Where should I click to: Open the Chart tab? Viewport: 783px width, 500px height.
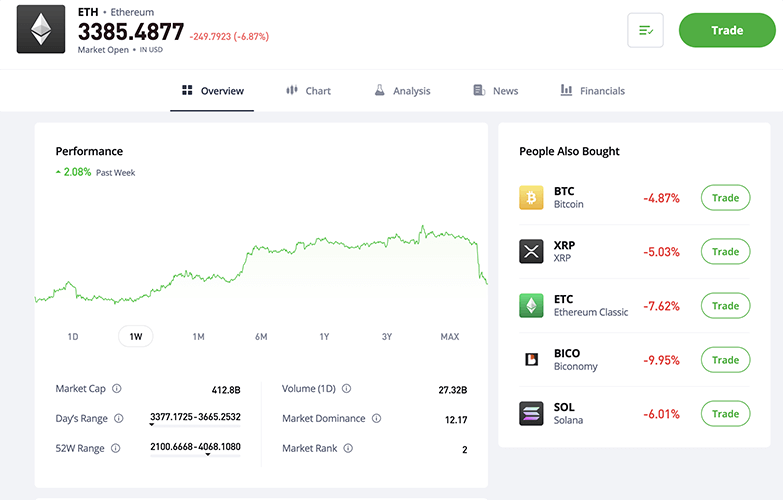[x=308, y=91]
